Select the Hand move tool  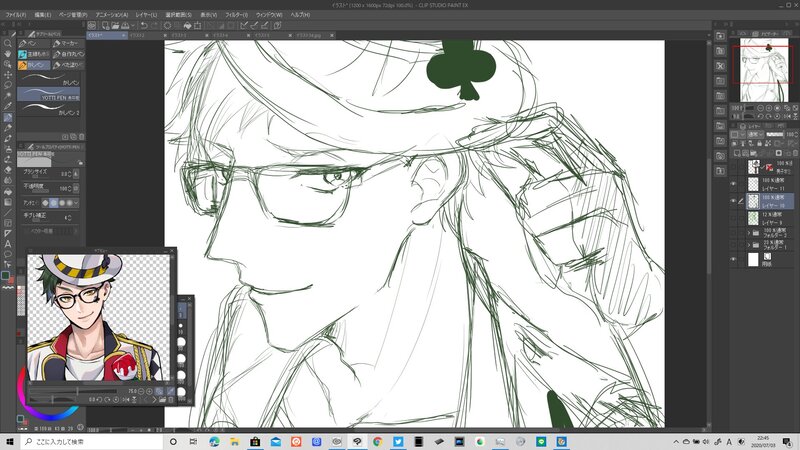[8, 54]
